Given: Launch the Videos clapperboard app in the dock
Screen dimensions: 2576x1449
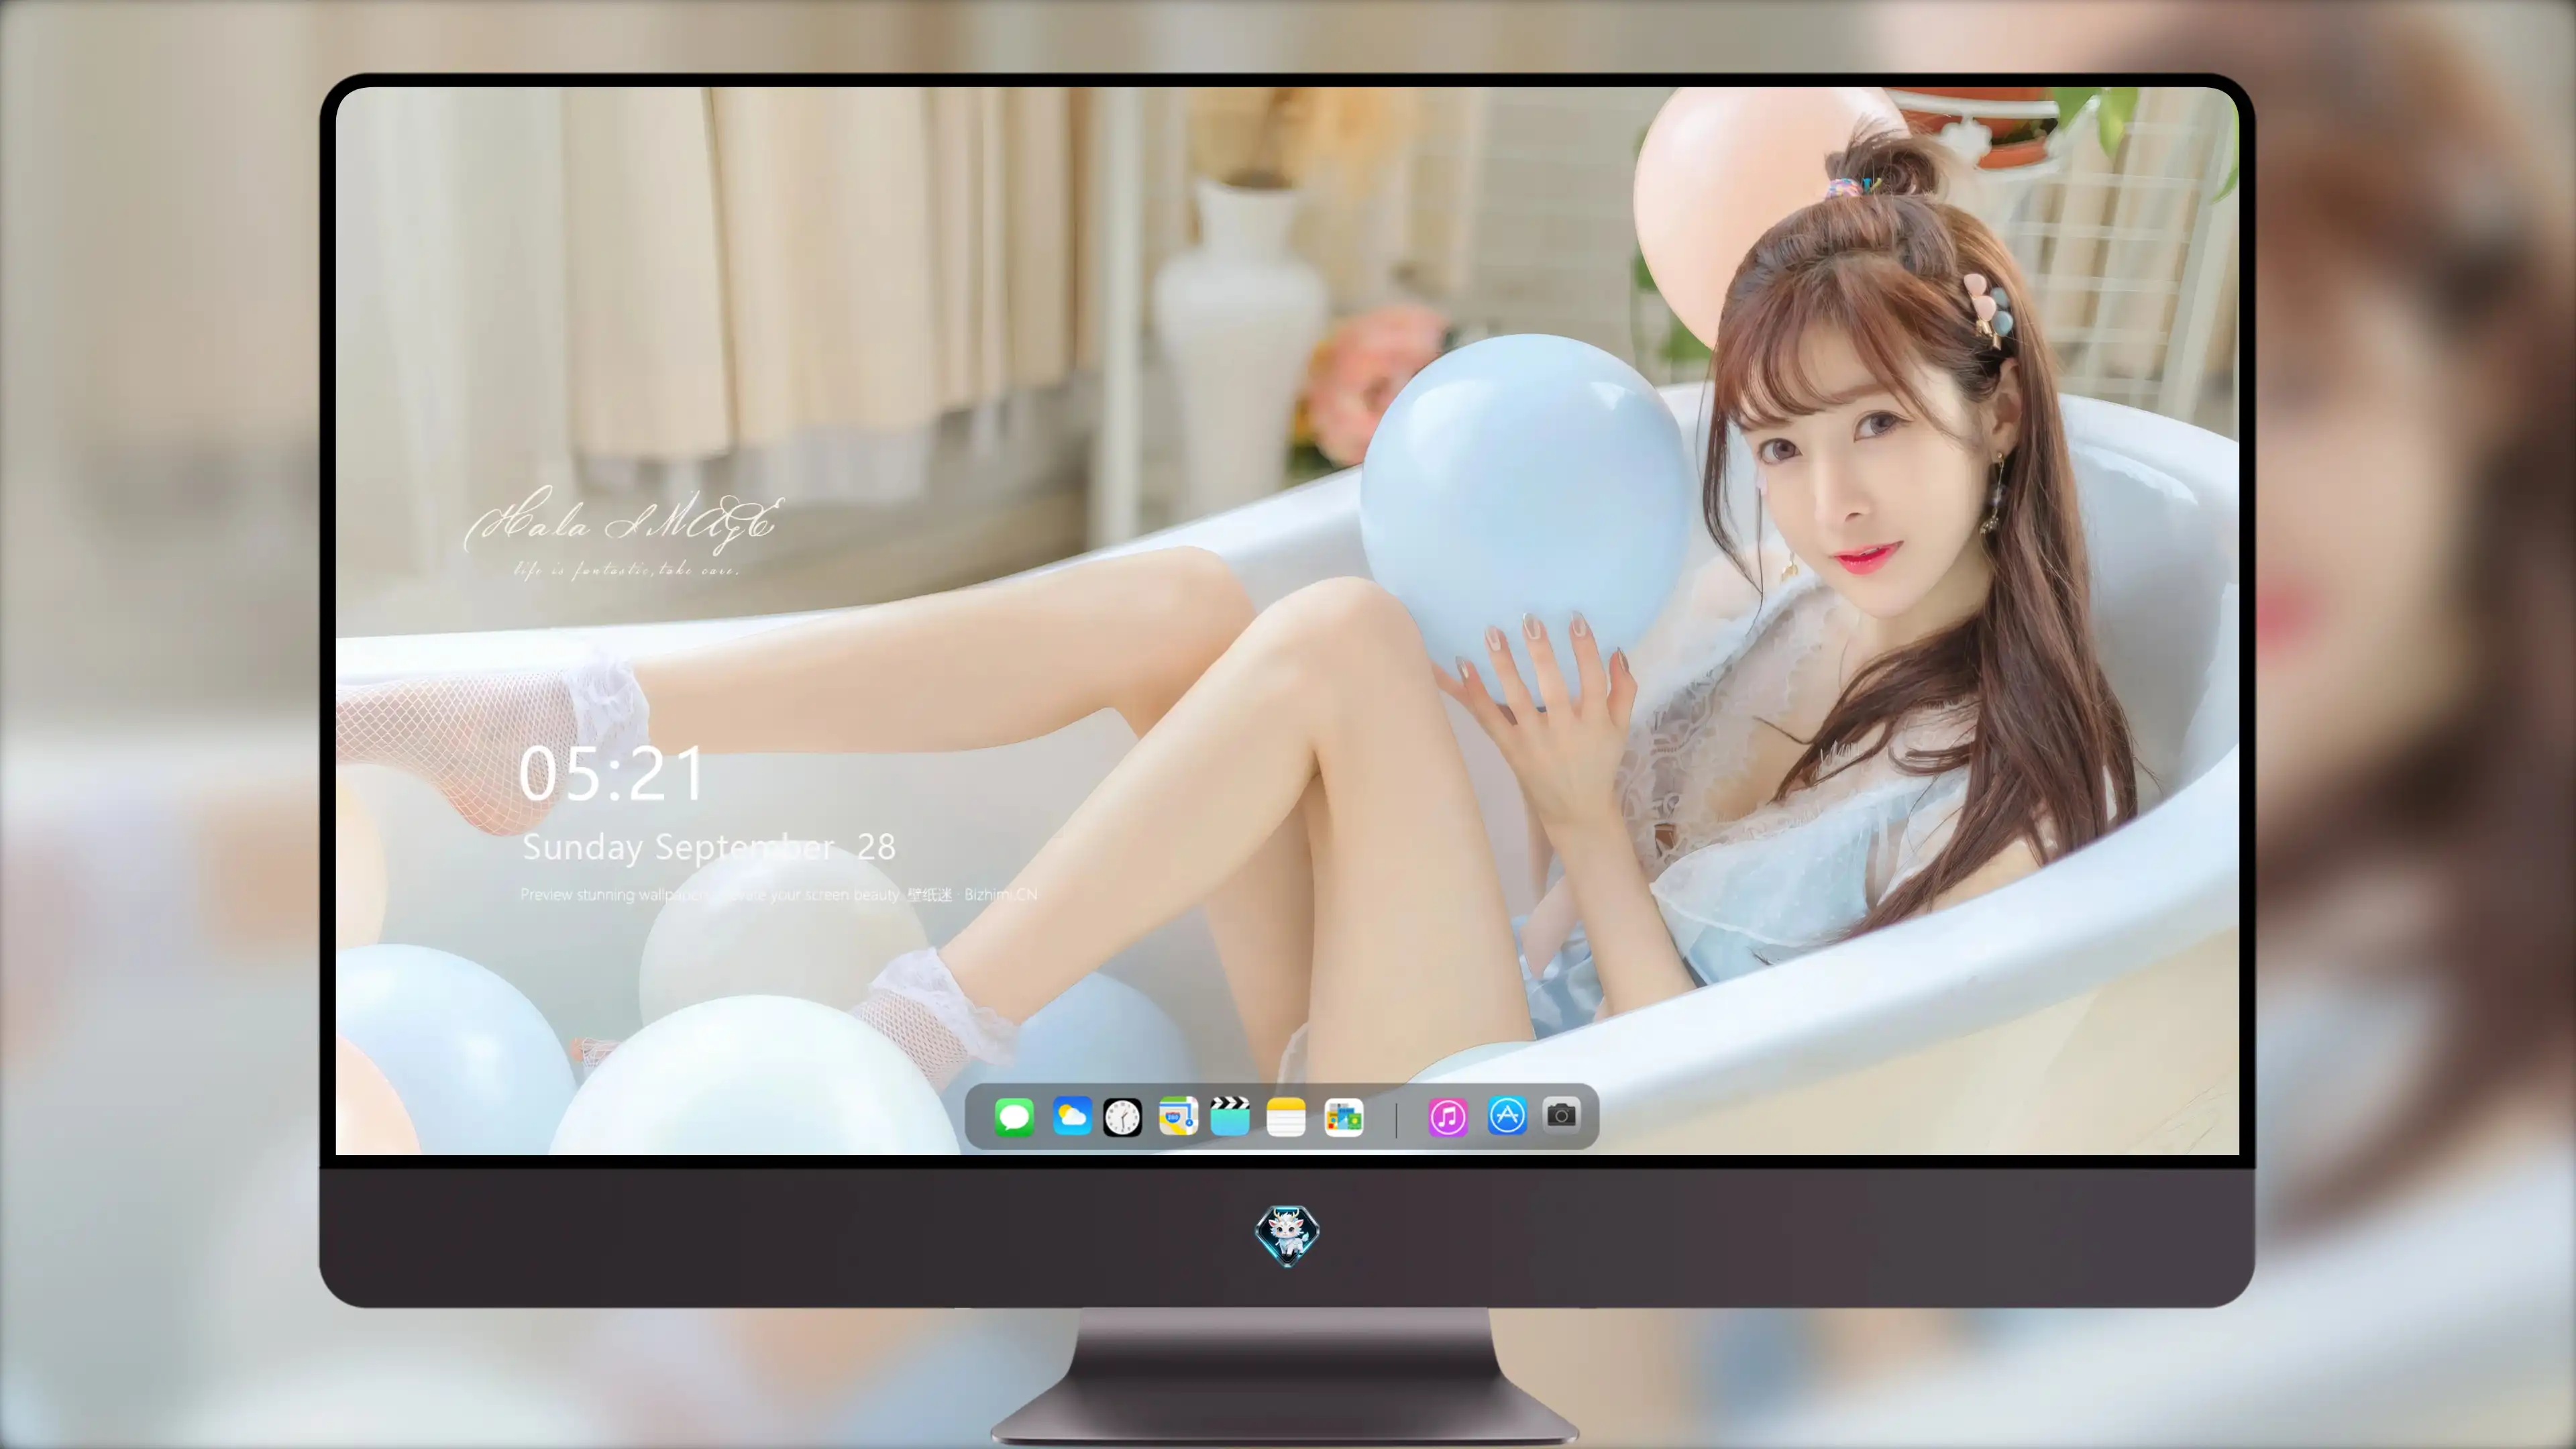Looking at the screenshot, I should [x=1230, y=1116].
